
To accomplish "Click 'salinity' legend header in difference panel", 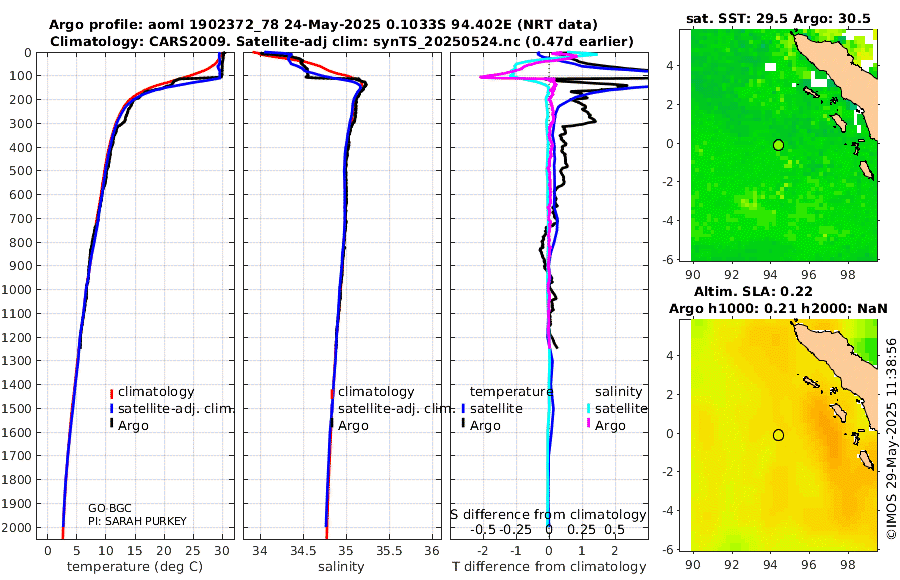I will (x=618, y=392).
